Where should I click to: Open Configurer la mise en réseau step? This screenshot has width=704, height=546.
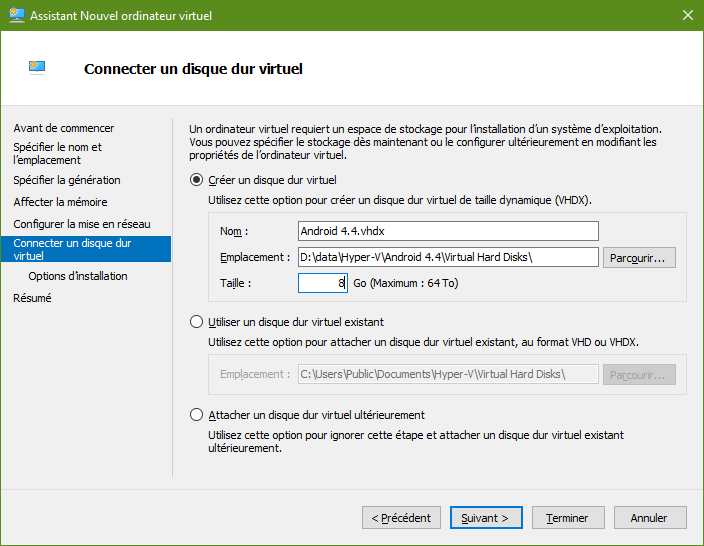click(x=82, y=224)
